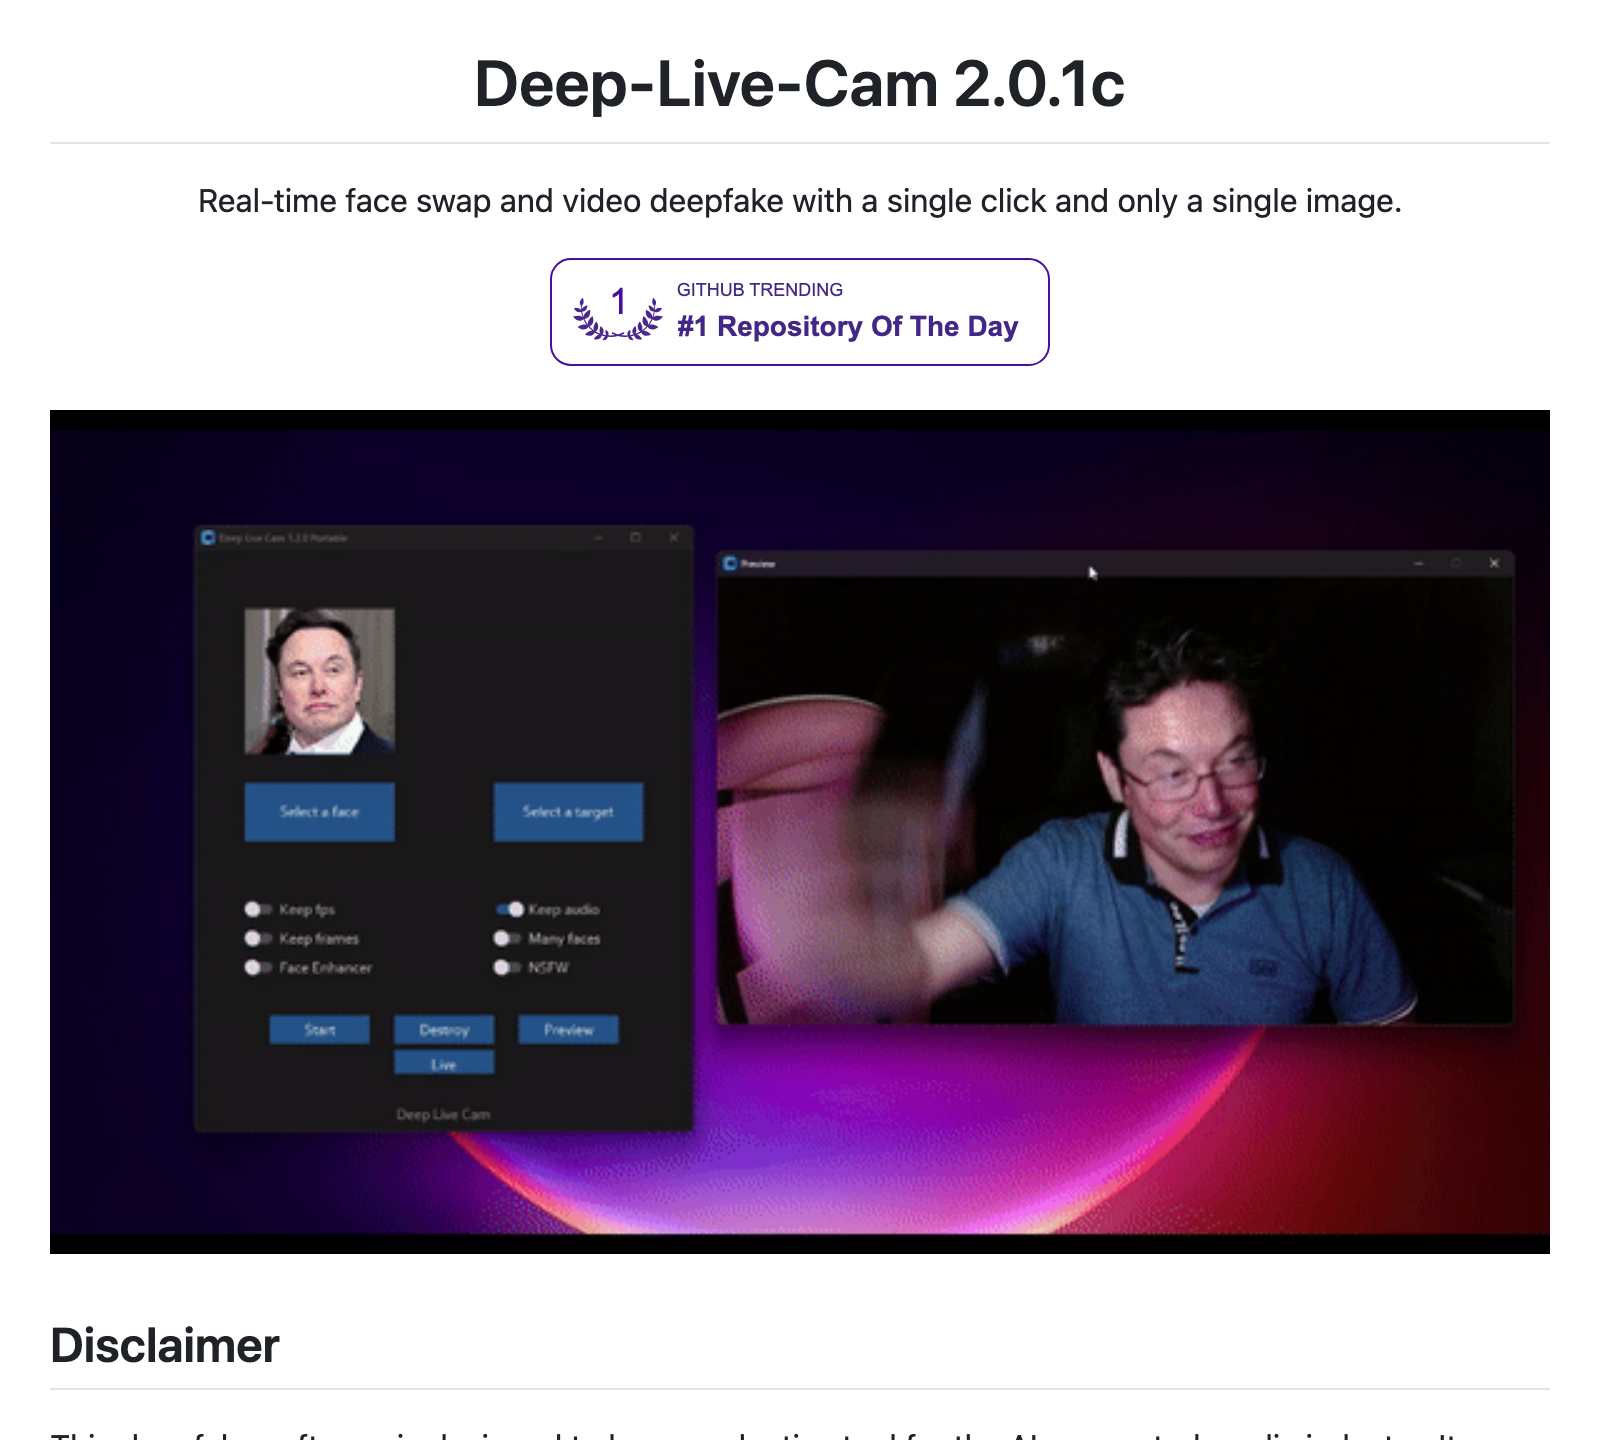This screenshot has width=1600, height=1440.
Task: Close the Deep Live Cam control window
Action: pyautogui.click(x=674, y=538)
